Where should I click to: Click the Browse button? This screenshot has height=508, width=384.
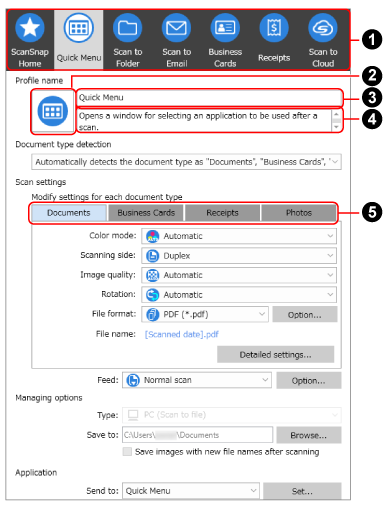(309, 435)
